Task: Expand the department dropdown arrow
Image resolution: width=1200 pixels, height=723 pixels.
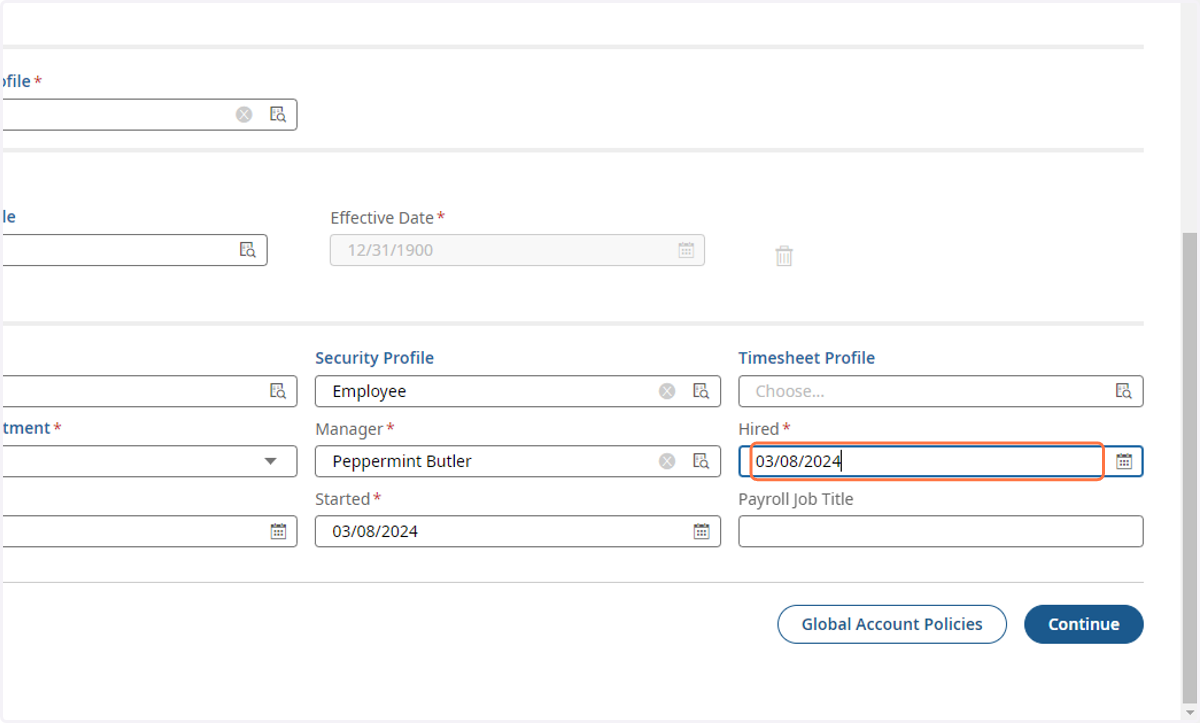Action: [x=270, y=461]
